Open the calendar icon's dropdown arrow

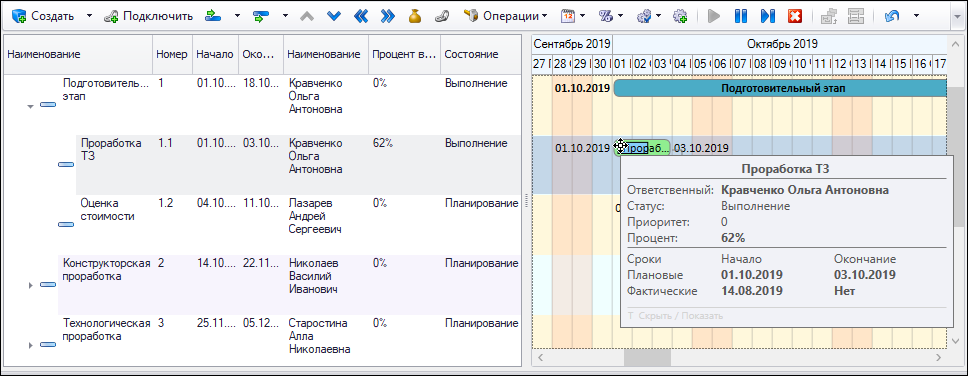pyautogui.click(x=583, y=17)
